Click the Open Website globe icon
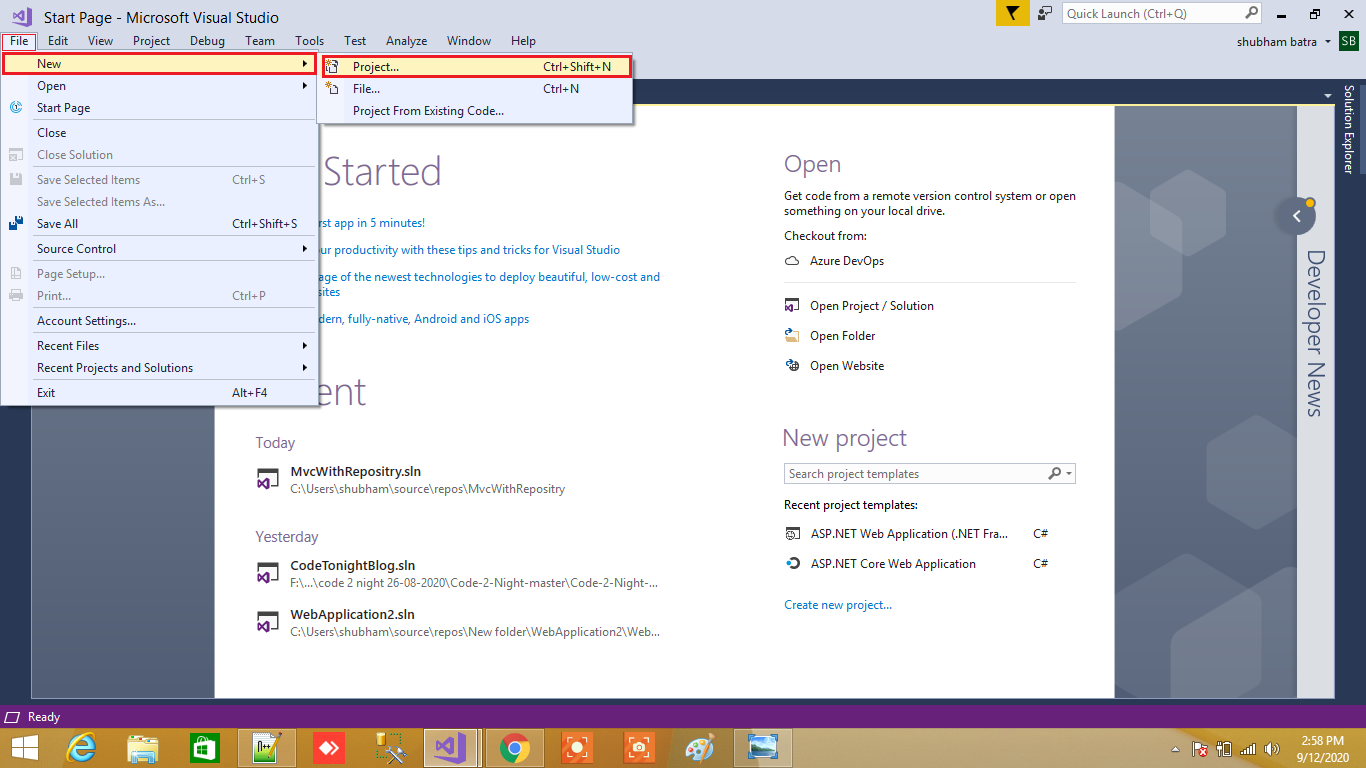The width and height of the screenshot is (1366, 768). [792, 366]
